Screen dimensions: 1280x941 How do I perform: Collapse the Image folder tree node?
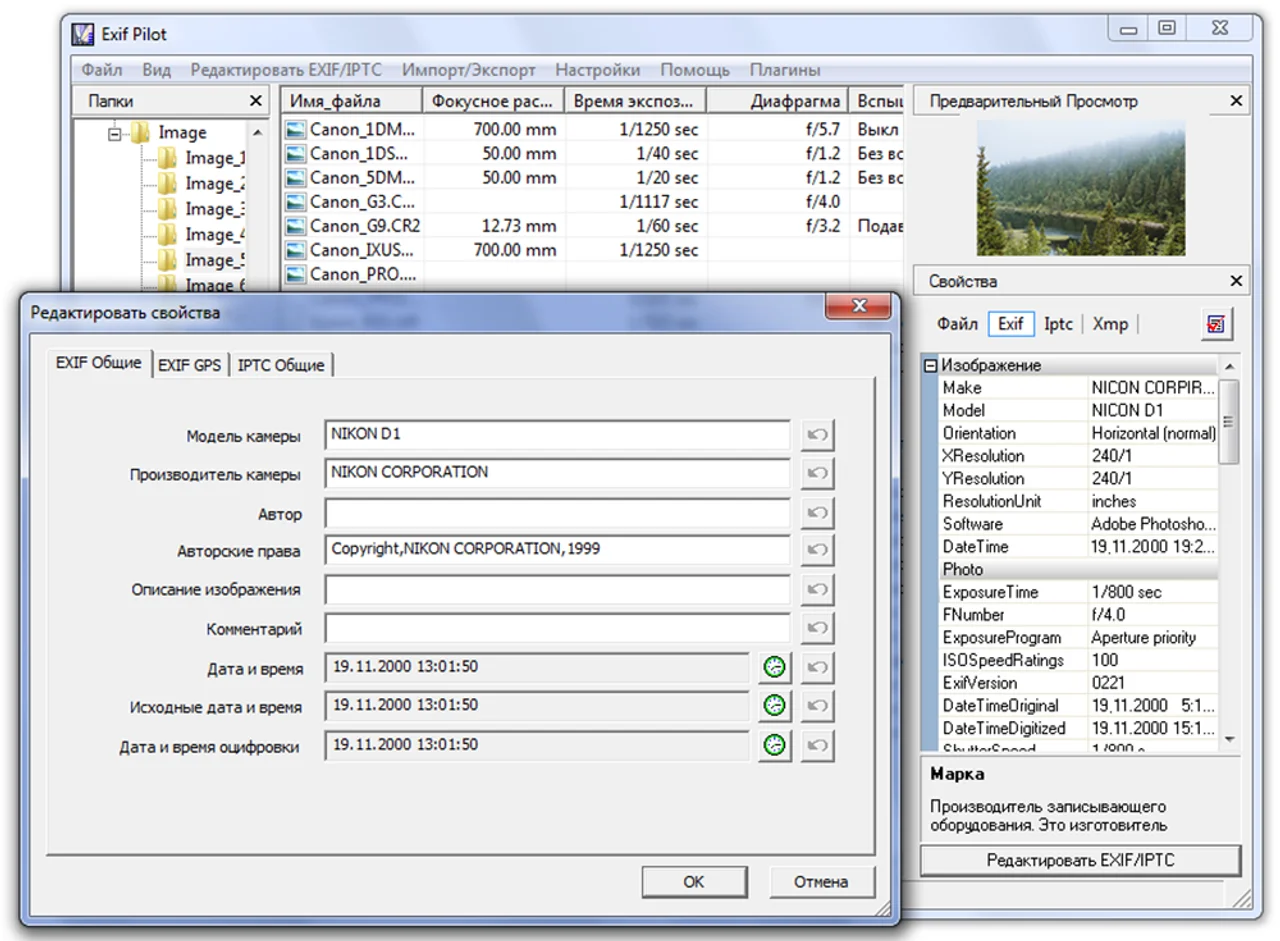(116, 133)
